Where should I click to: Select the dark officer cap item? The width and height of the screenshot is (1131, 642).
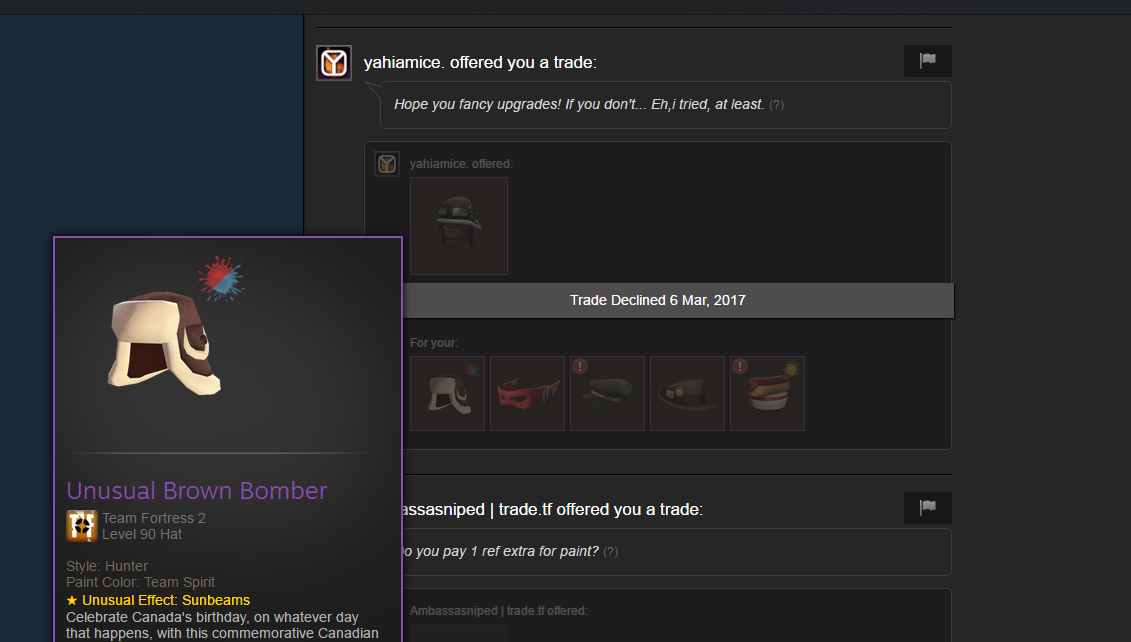coord(607,393)
